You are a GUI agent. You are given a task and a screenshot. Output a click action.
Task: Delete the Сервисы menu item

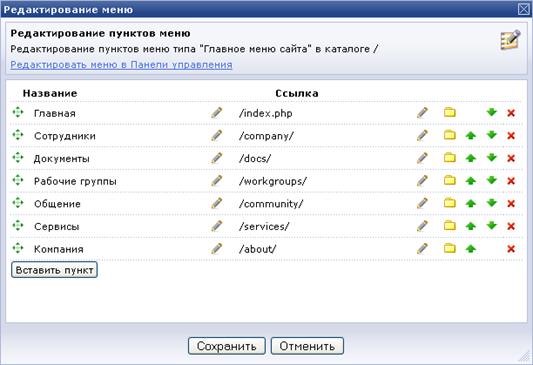coord(511,226)
